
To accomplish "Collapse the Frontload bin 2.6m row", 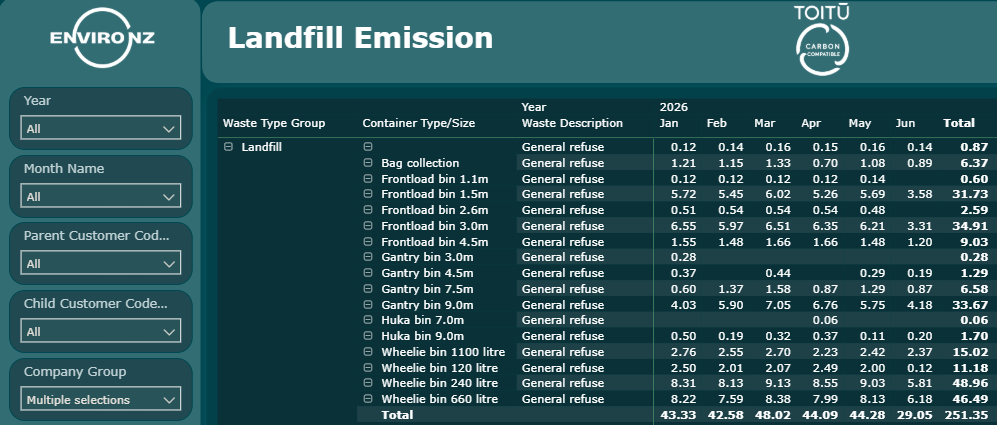I will click(367, 210).
